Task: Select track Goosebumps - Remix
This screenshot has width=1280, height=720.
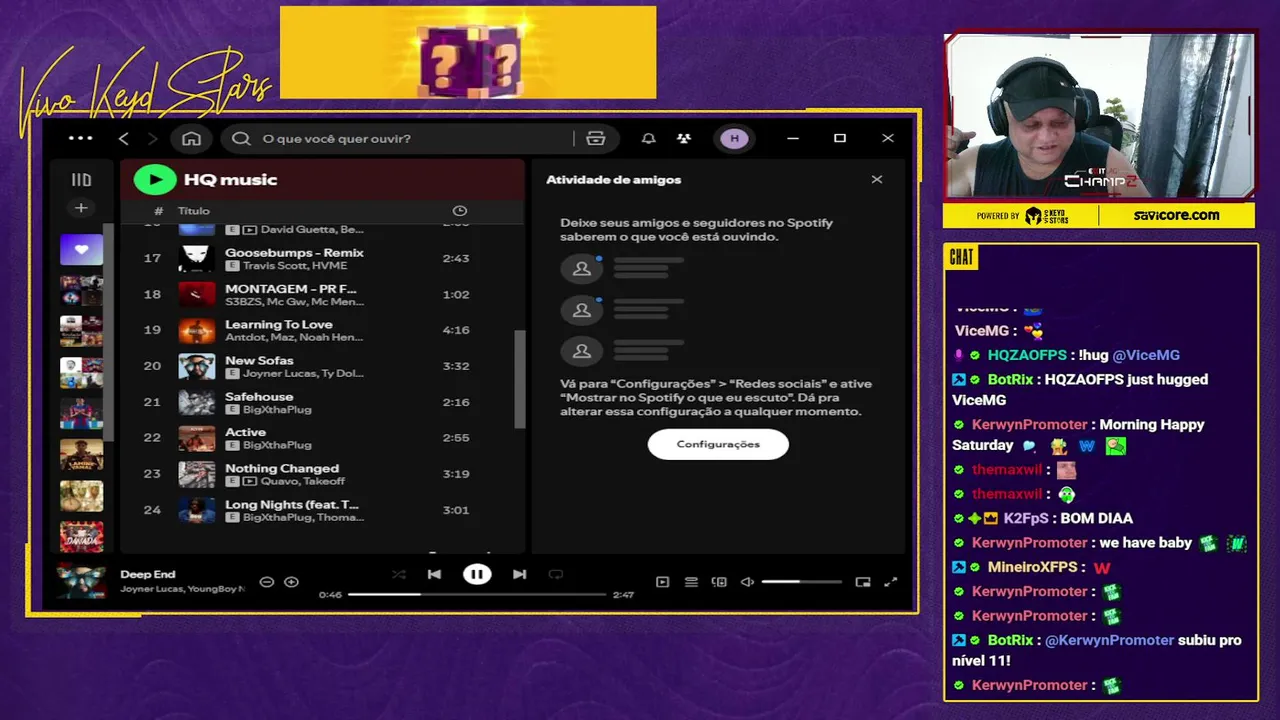Action: coord(323,258)
